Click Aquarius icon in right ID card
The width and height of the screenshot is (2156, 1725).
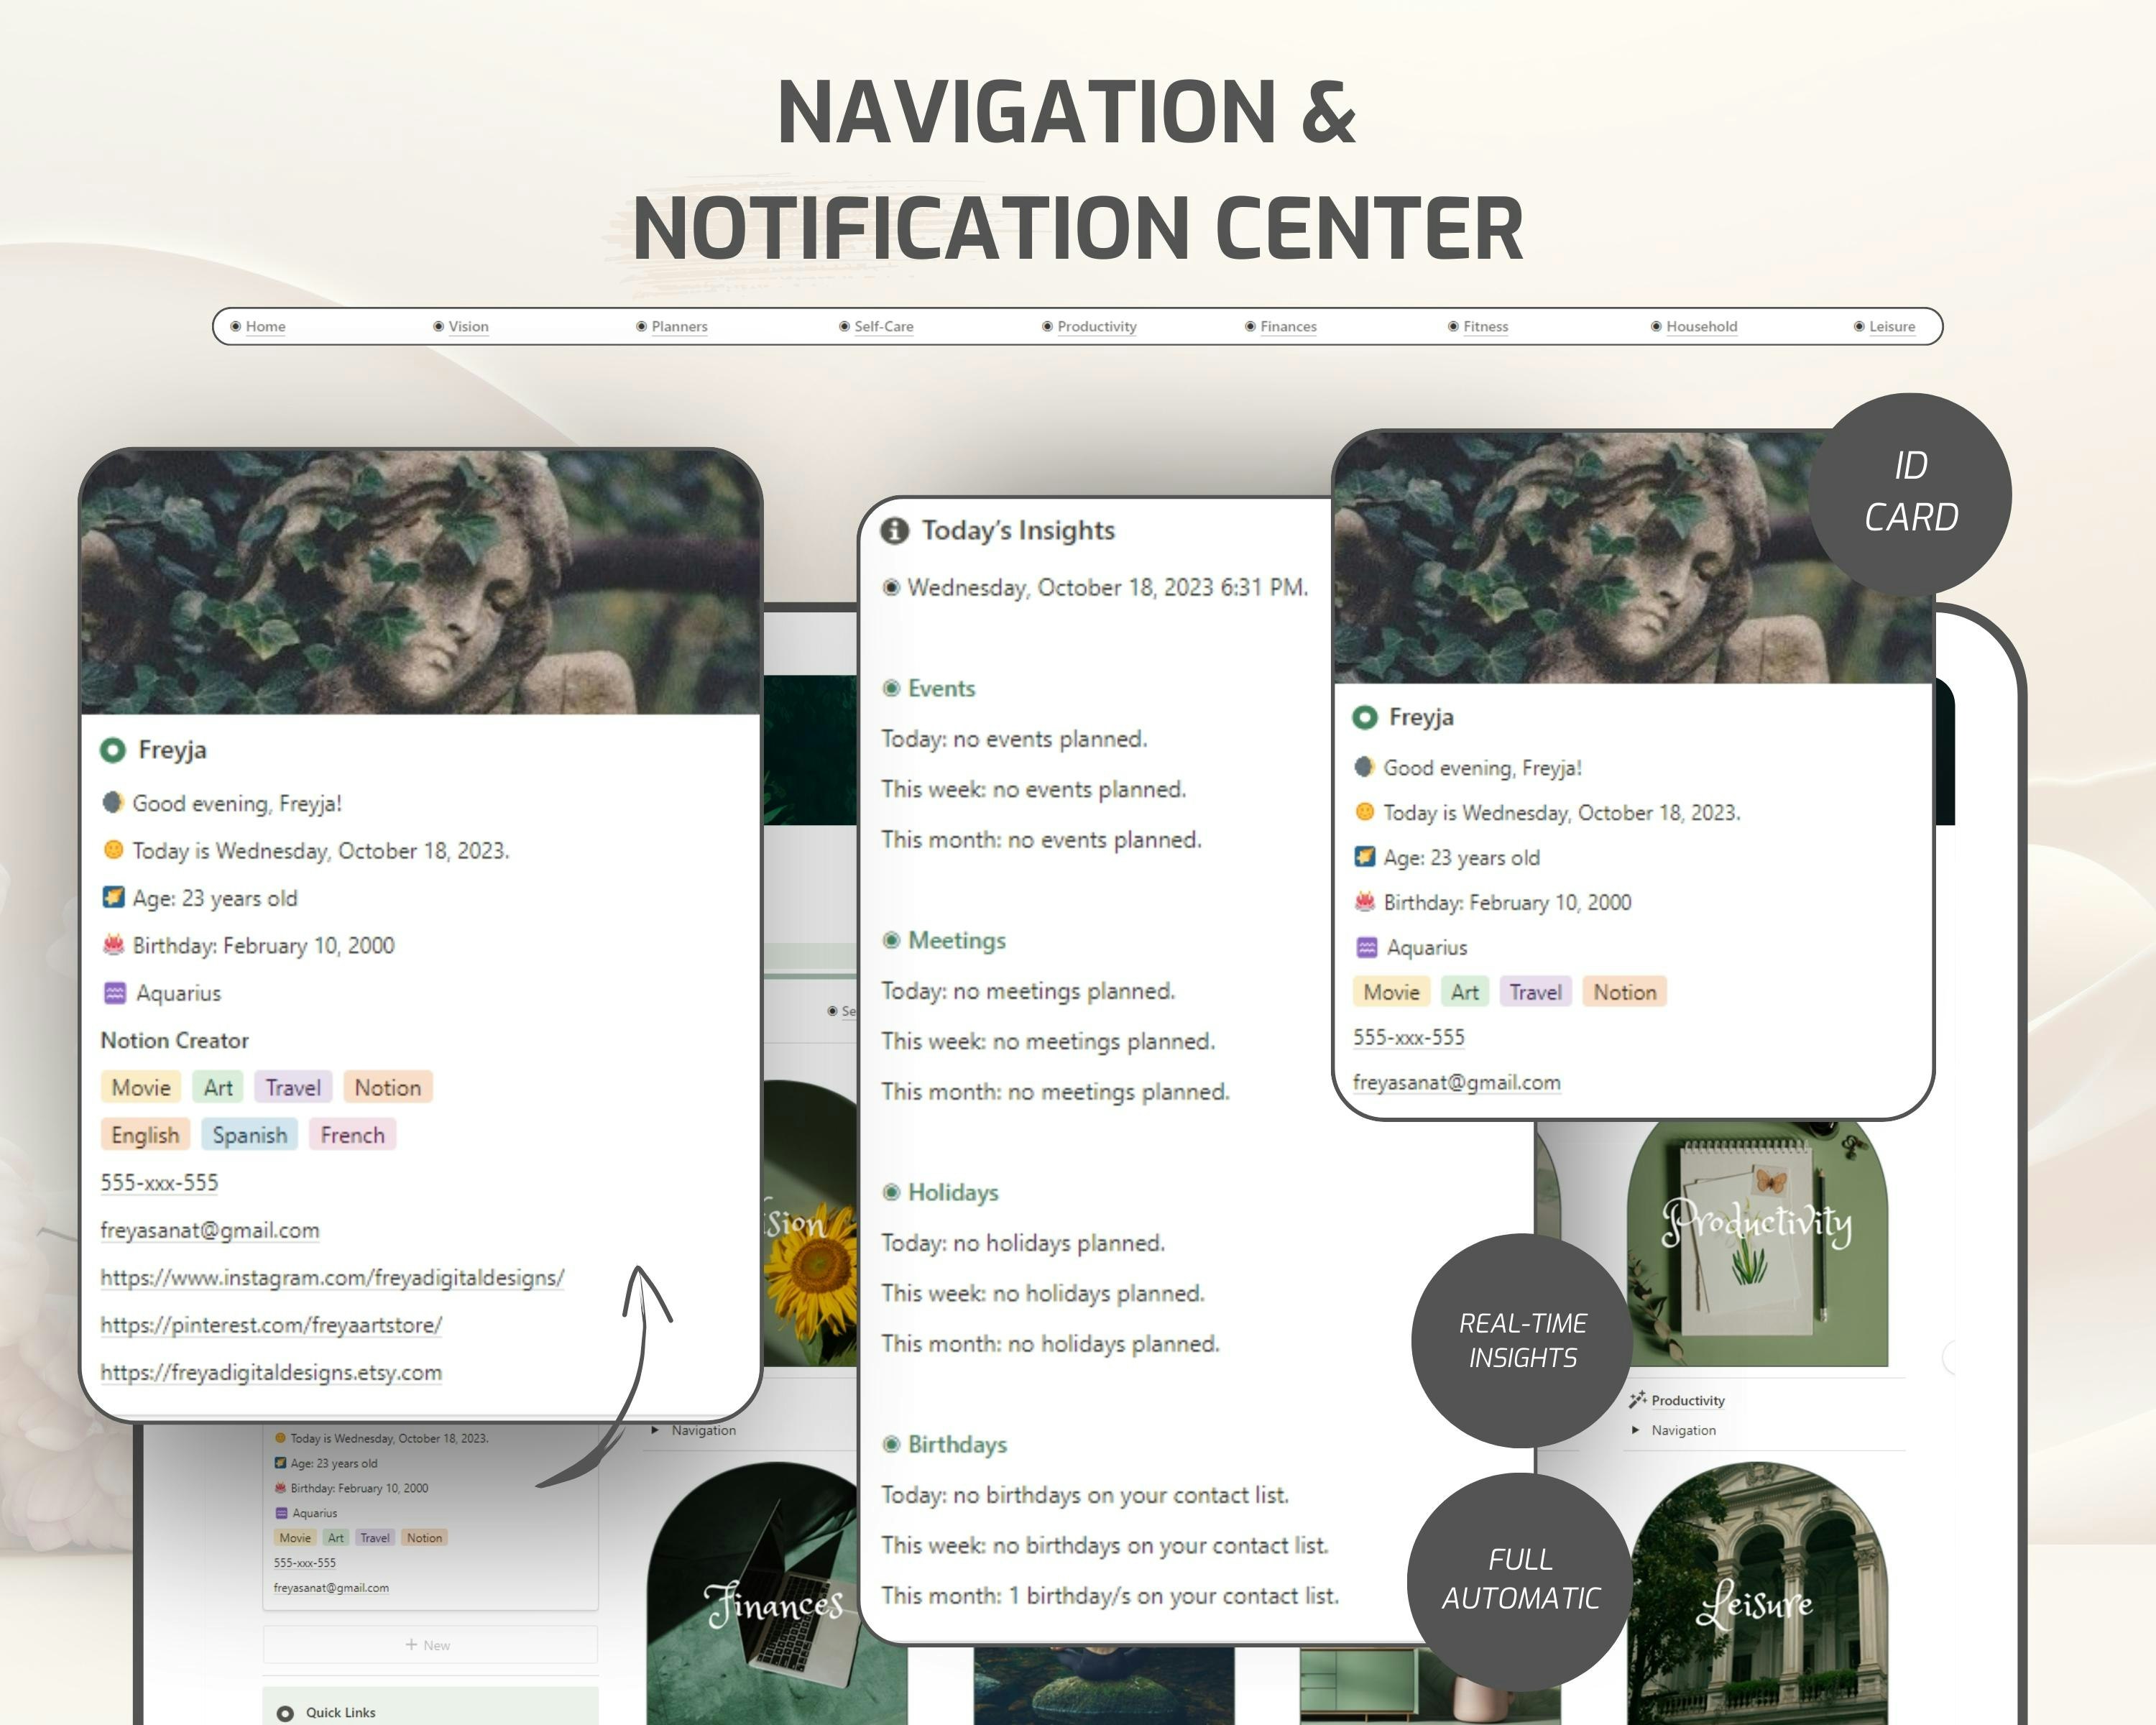pyautogui.click(x=1367, y=947)
